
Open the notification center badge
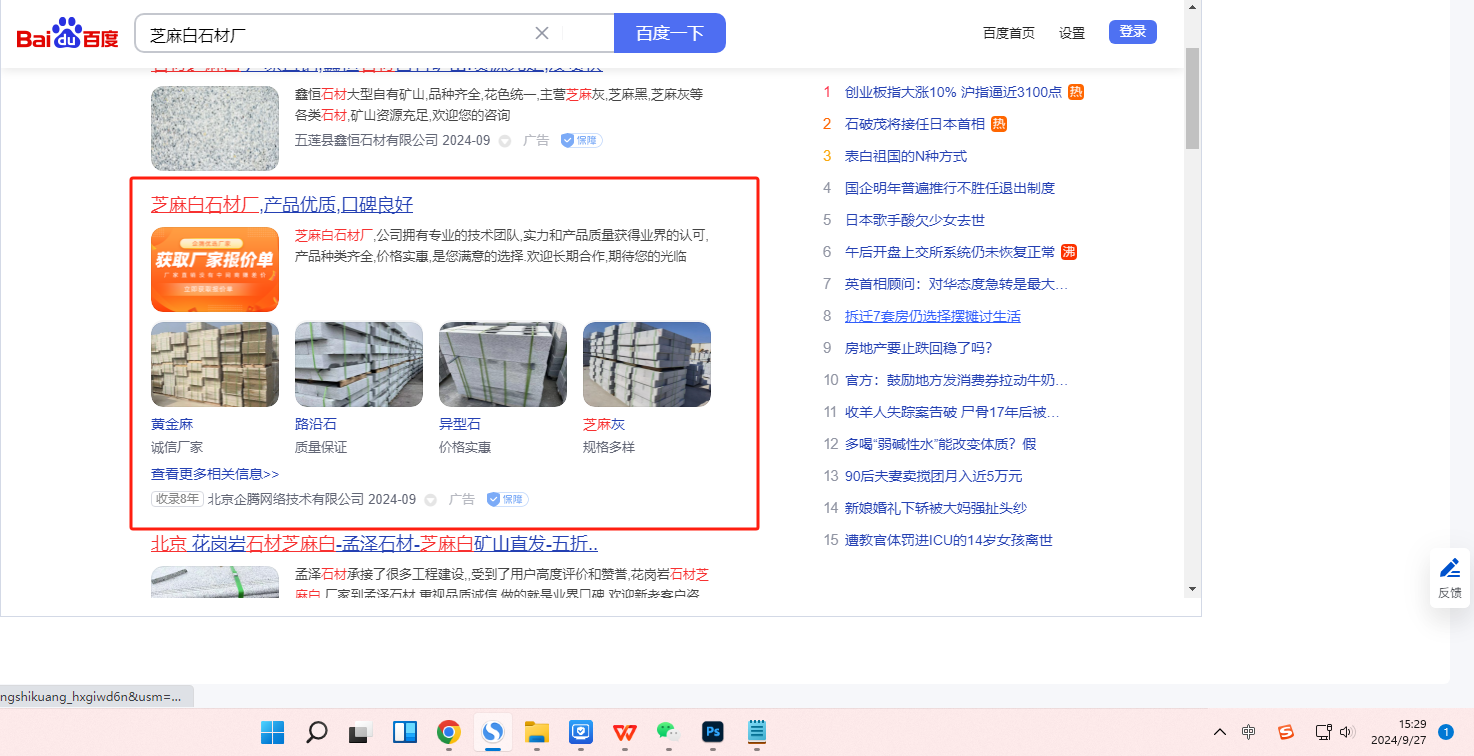pos(1445,732)
